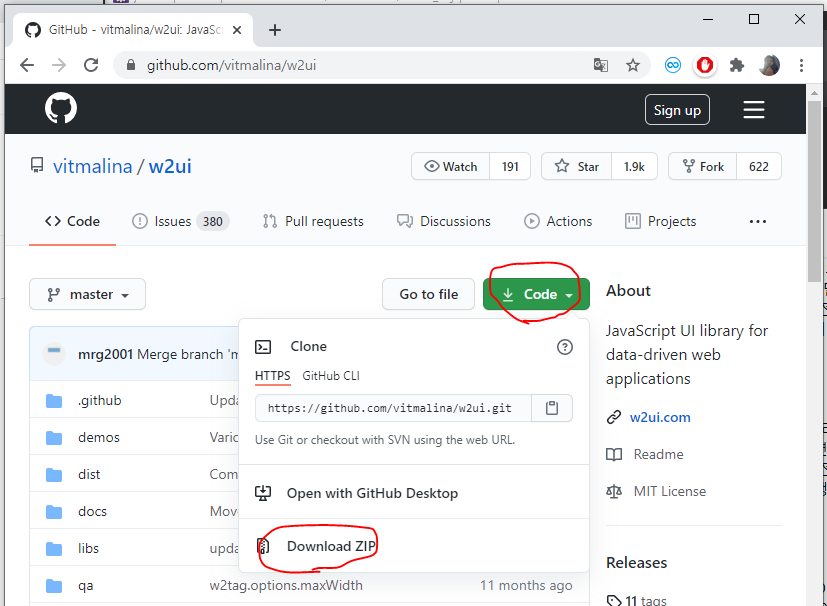This screenshot has width=827, height=606.
Task: Visit the w2ui.com website link
Action: (x=660, y=417)
